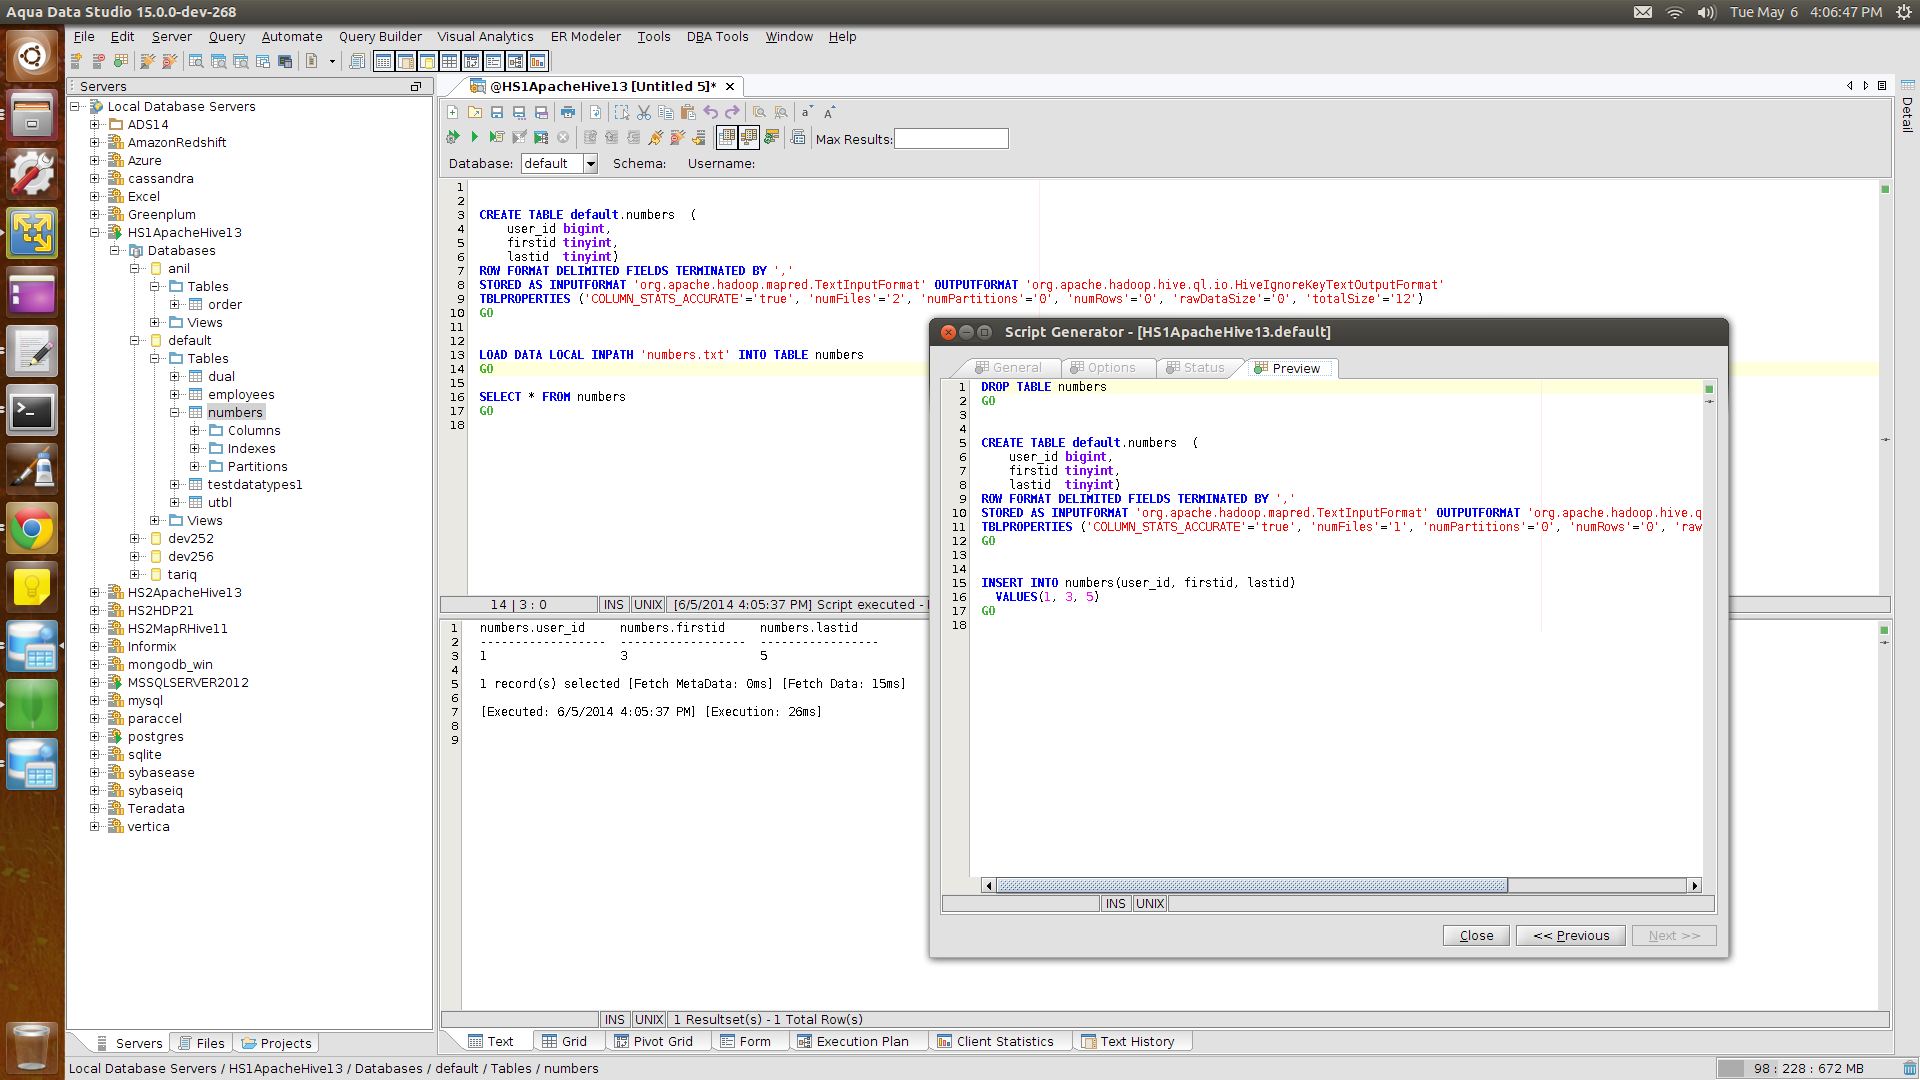Toggle the first pressed results-pane toolbar button
Image resolution: width=1920 pixels, height=1080 pixels.
click(727, 137)
